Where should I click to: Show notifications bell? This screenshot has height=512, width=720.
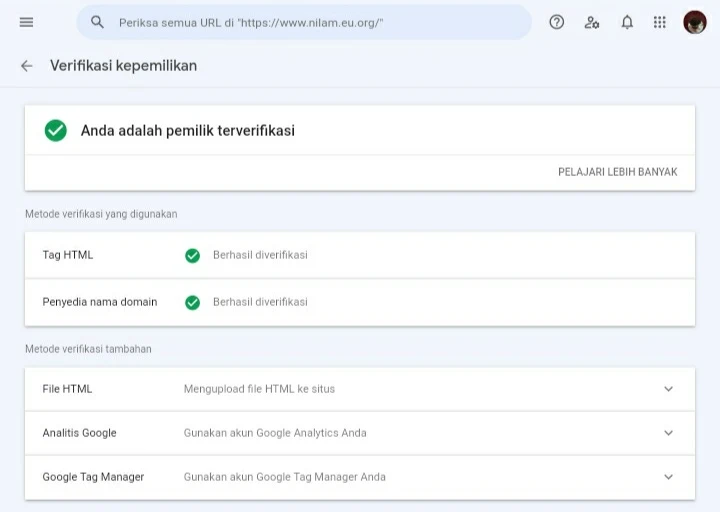click(627, 22)
